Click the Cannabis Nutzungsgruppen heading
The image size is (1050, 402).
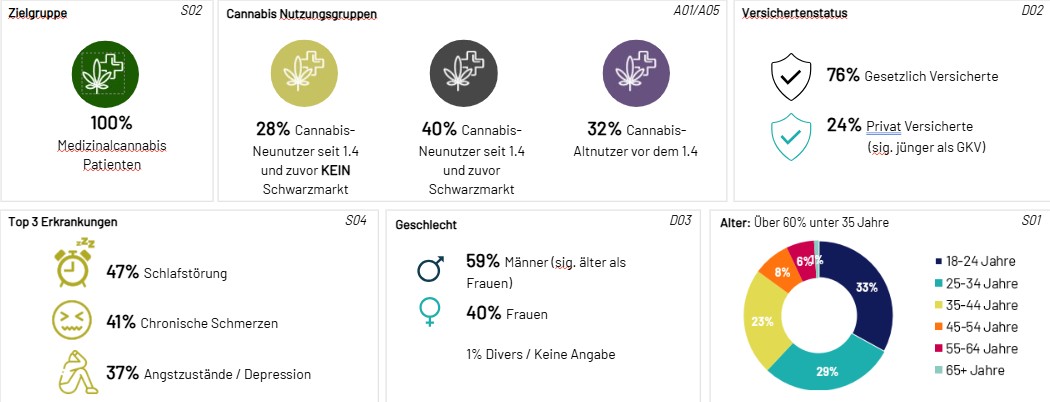[x=301, y=13]
